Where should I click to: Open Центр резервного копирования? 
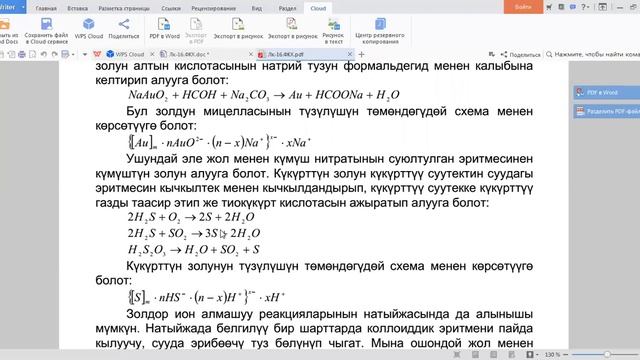[380, 31]
